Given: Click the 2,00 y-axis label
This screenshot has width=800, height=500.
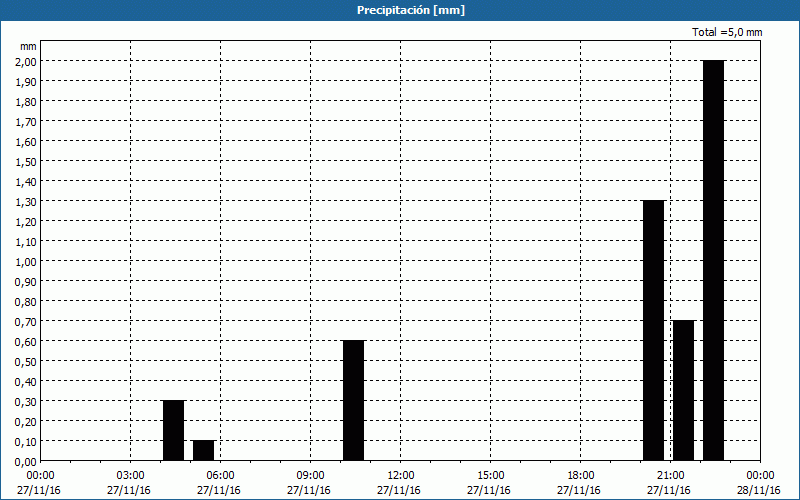Looking at the screenshot, I should point(28,61).
